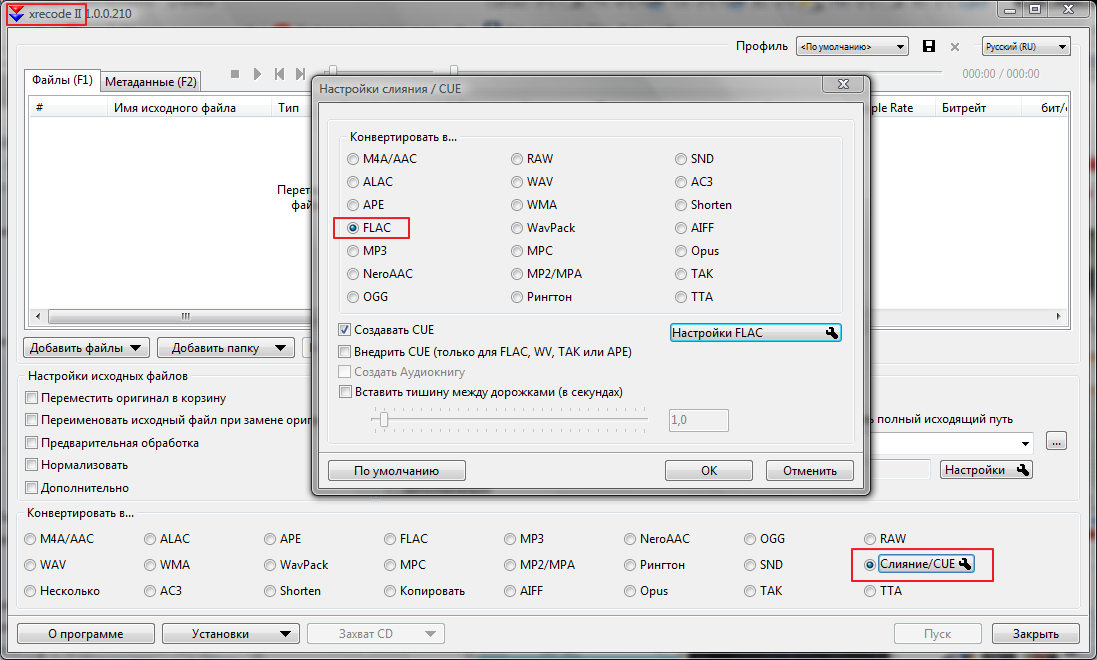Click the previous track playback icon
The image size is (1097, 660).
(x=279, y=74)
